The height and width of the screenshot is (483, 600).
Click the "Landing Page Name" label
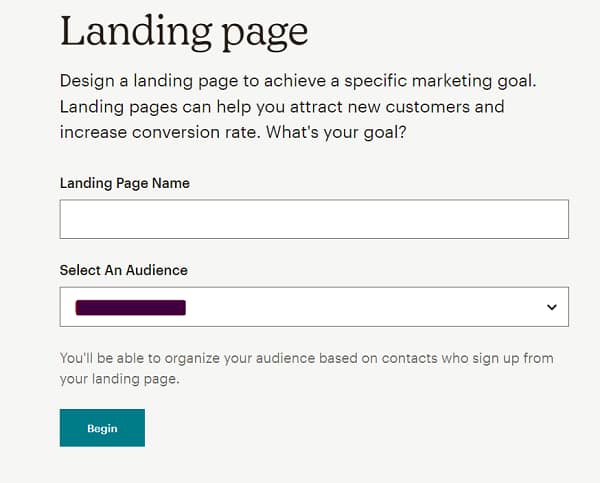pos(125,183)
